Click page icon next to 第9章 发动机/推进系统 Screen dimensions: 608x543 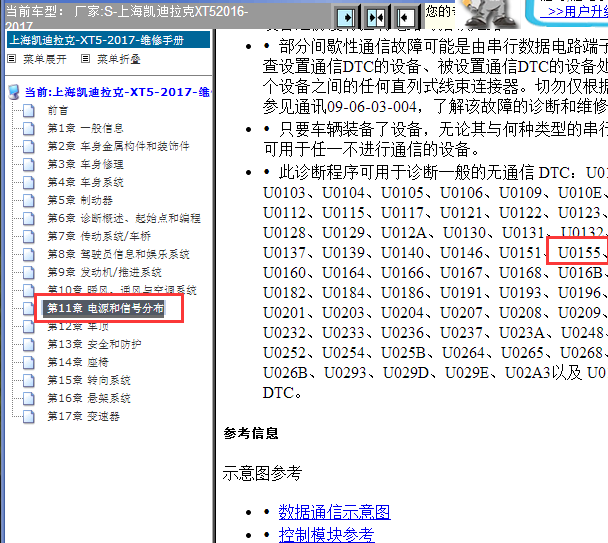point(29,272)
